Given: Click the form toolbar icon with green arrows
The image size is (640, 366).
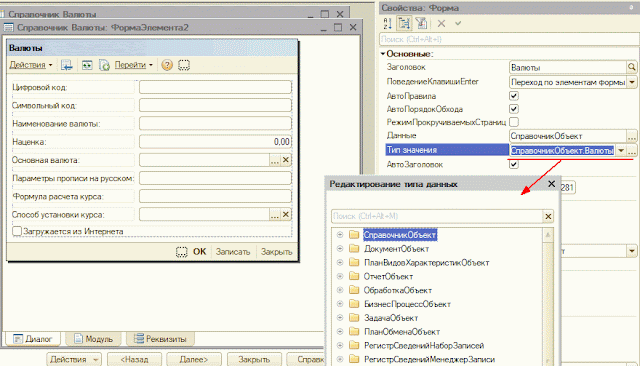Looking at the screenshot, I should click(87, 65).
